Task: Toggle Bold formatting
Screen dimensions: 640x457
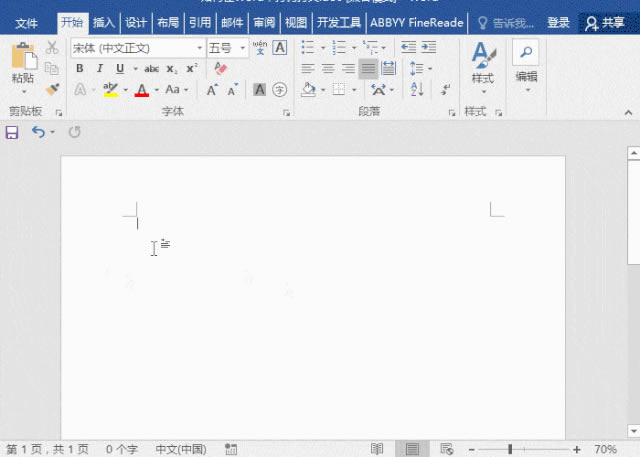Action: (80, 69)
